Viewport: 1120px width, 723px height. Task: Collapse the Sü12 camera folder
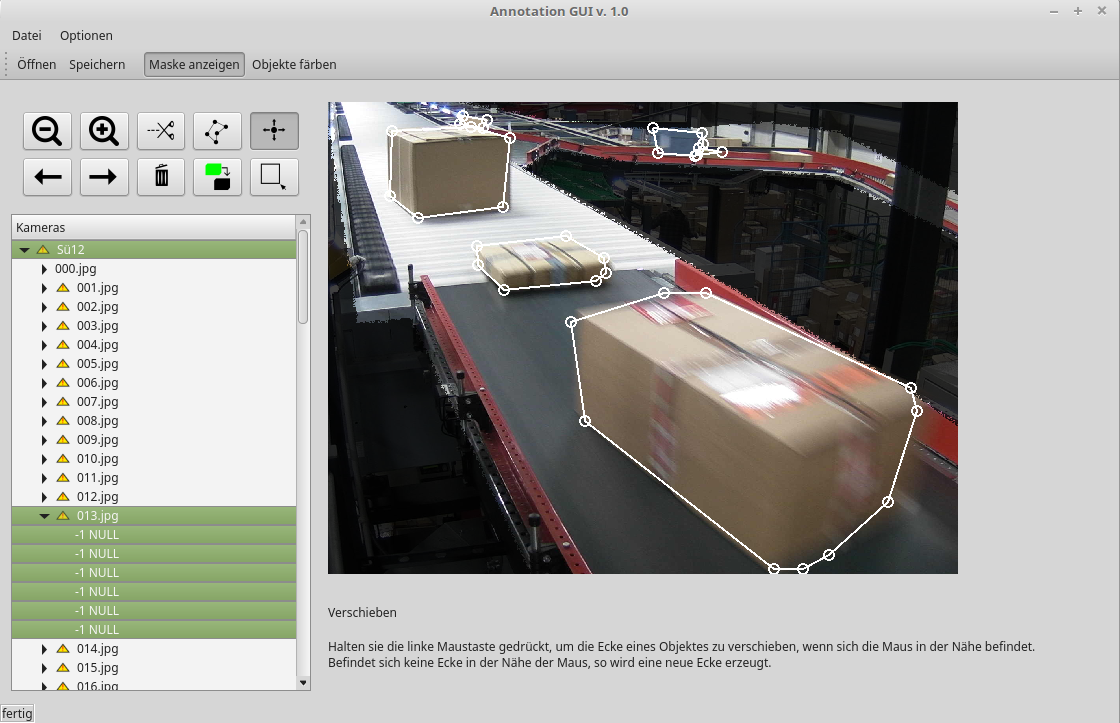click(25, 250)
